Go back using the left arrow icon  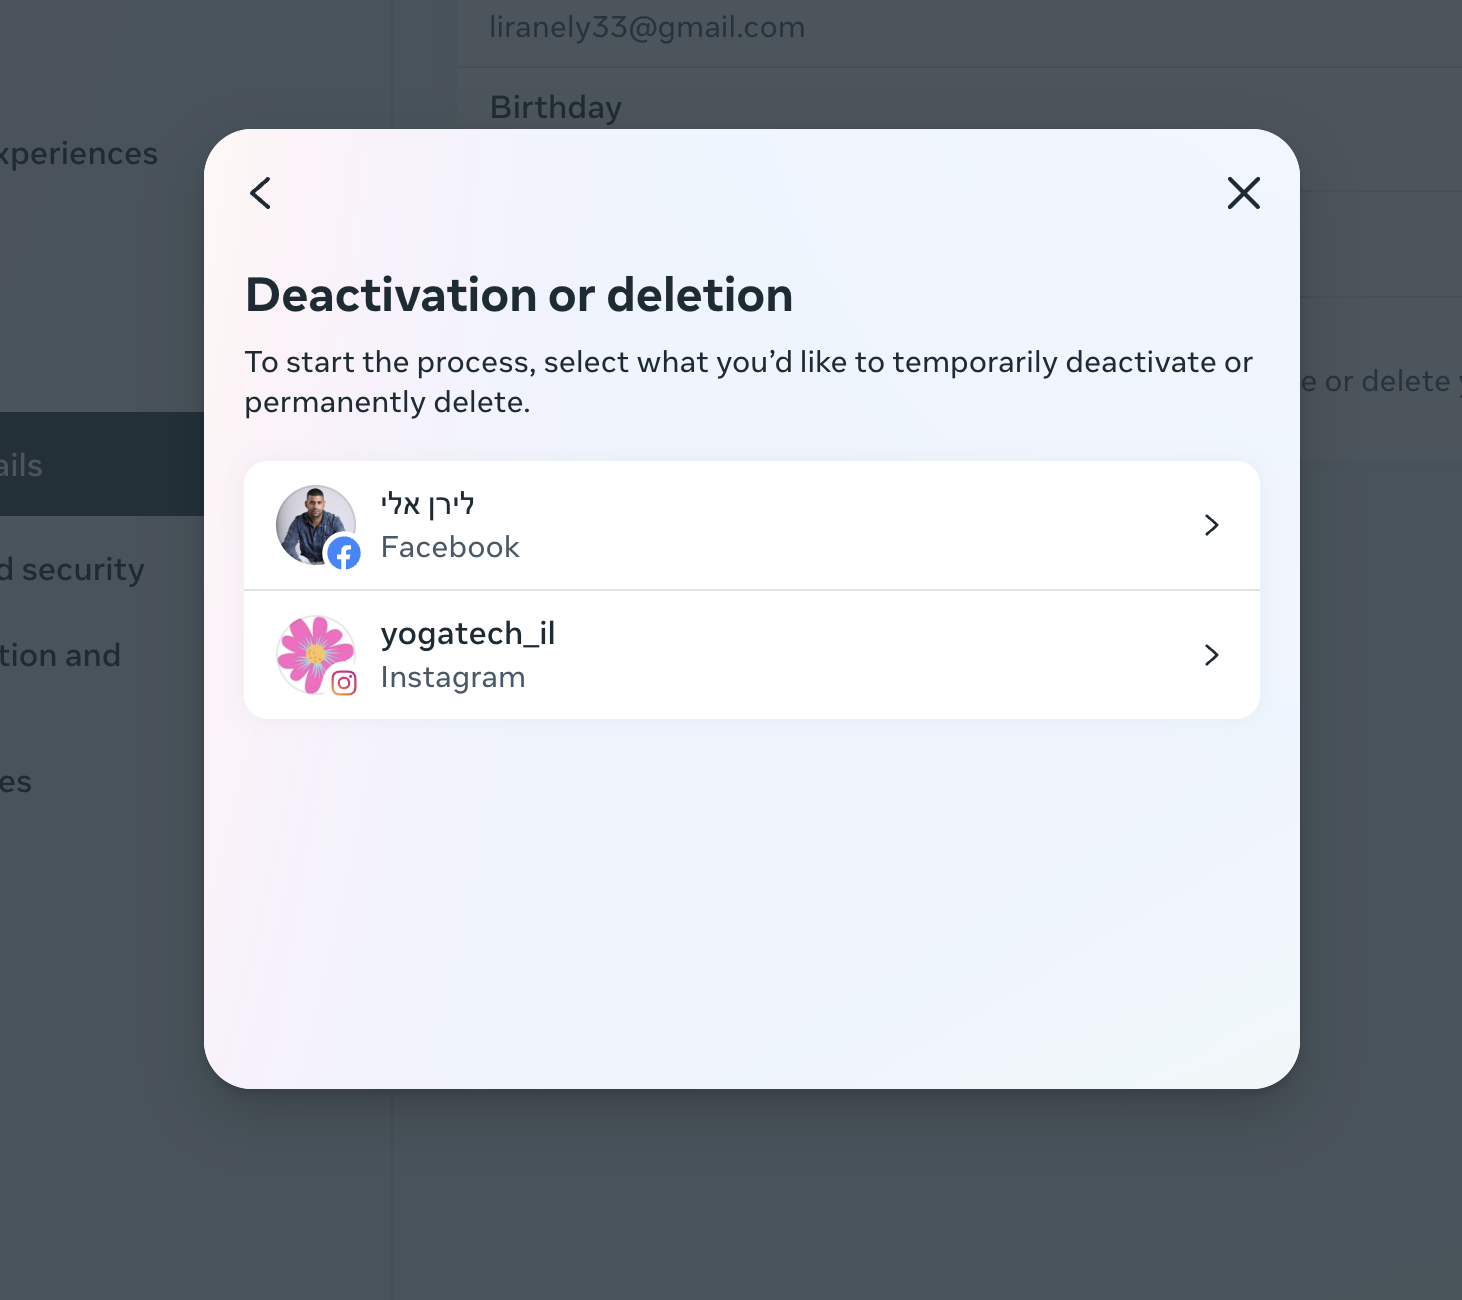[260, 193]
